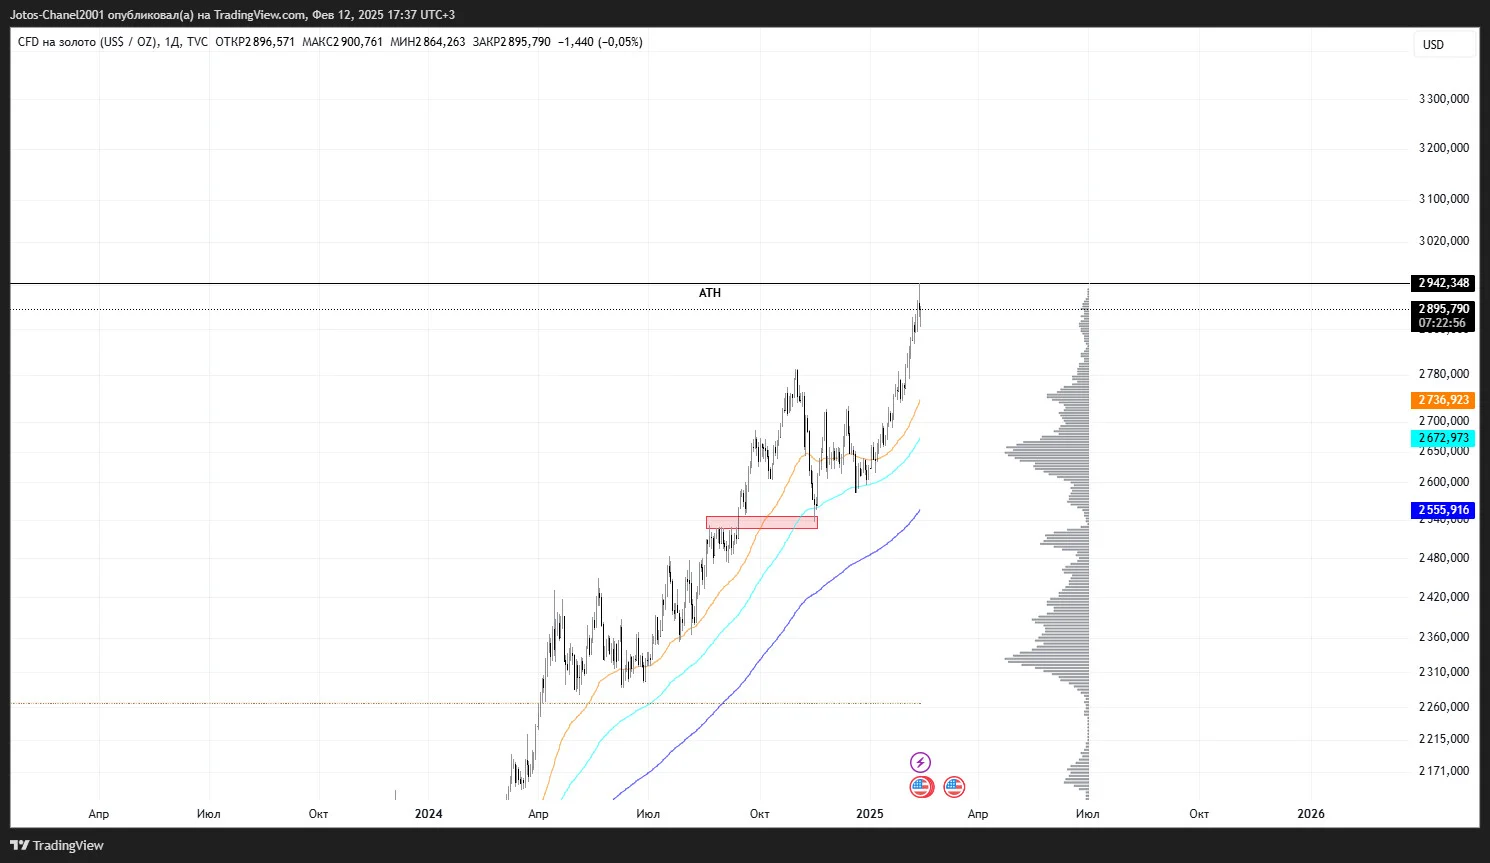The width and height of the screenshot is (1490, 863).
Task: Click the bar countdown timer 07:22:56
Action: point(1442,323)
